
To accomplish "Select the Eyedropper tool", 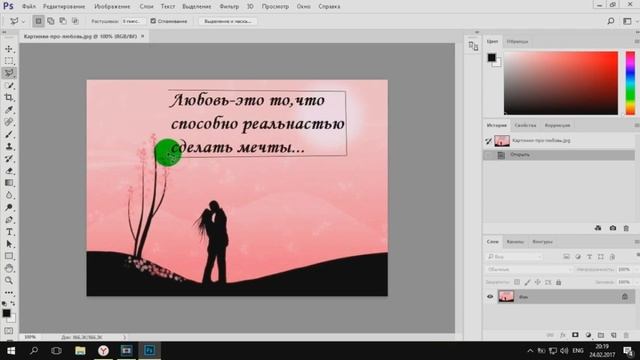I will coord(9,110).
